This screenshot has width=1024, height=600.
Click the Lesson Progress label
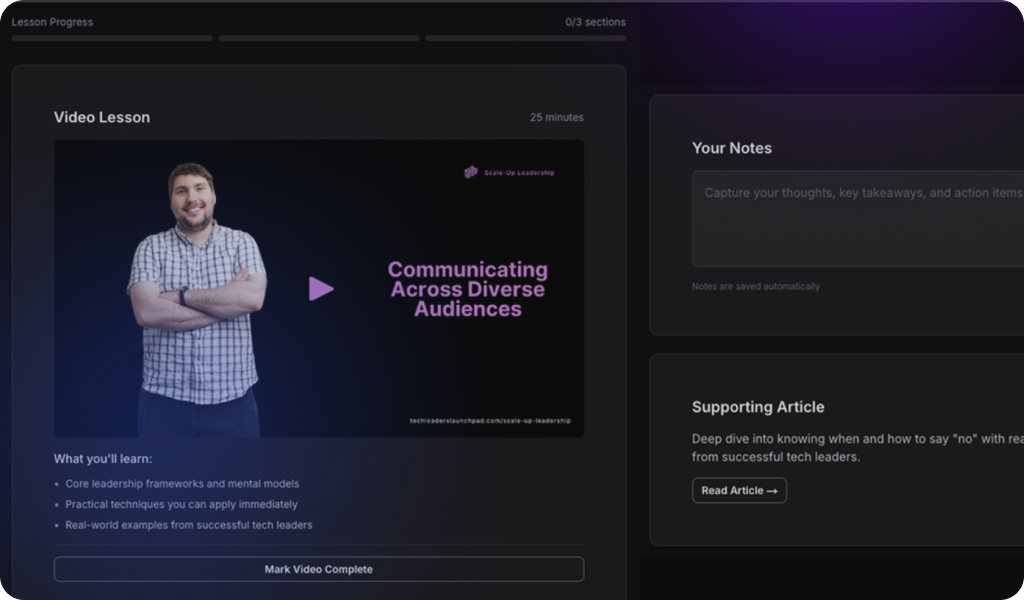coord(52,22)
